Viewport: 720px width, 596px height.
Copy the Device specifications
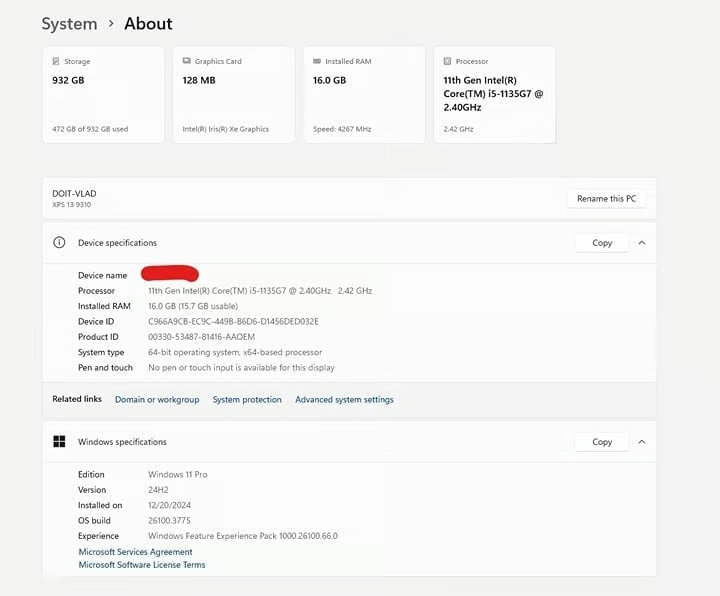[x=601, y=243]
